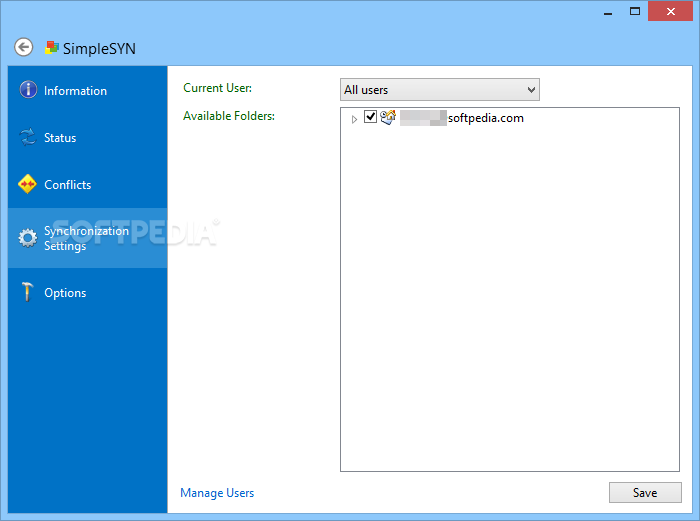This screenshot has height=521, width=700.
Task: Click the back arrow button
Action: (x=24, y=47)
